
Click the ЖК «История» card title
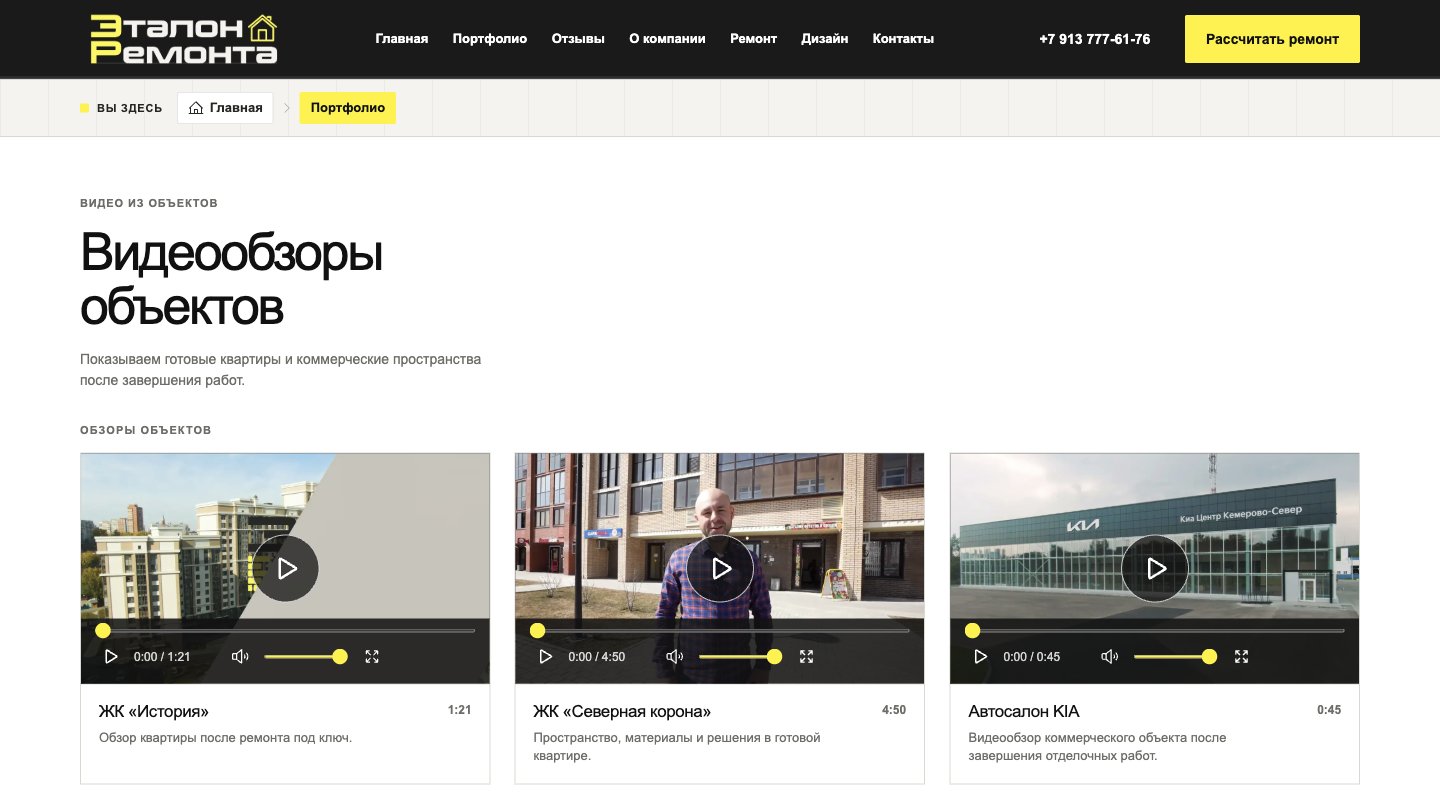click(154, 712)
